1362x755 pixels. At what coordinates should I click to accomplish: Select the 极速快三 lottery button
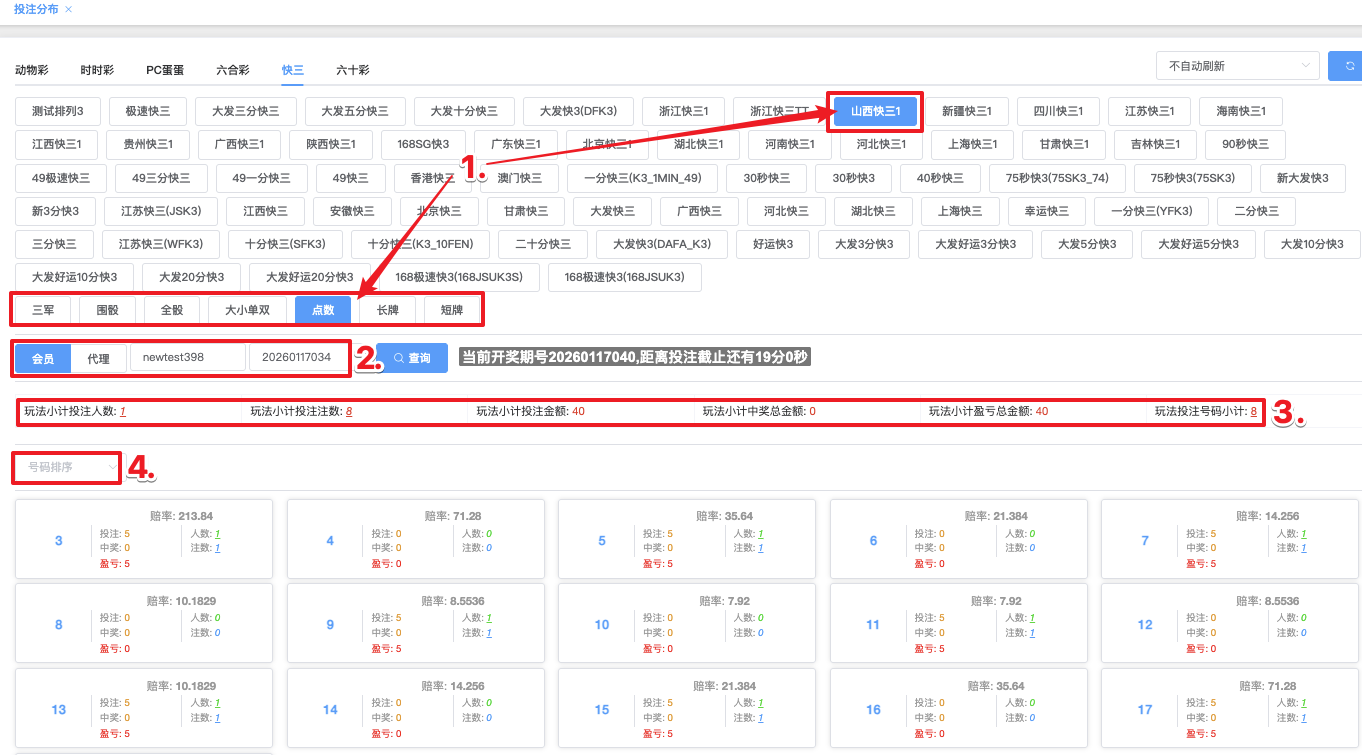[x=140, y=111]
